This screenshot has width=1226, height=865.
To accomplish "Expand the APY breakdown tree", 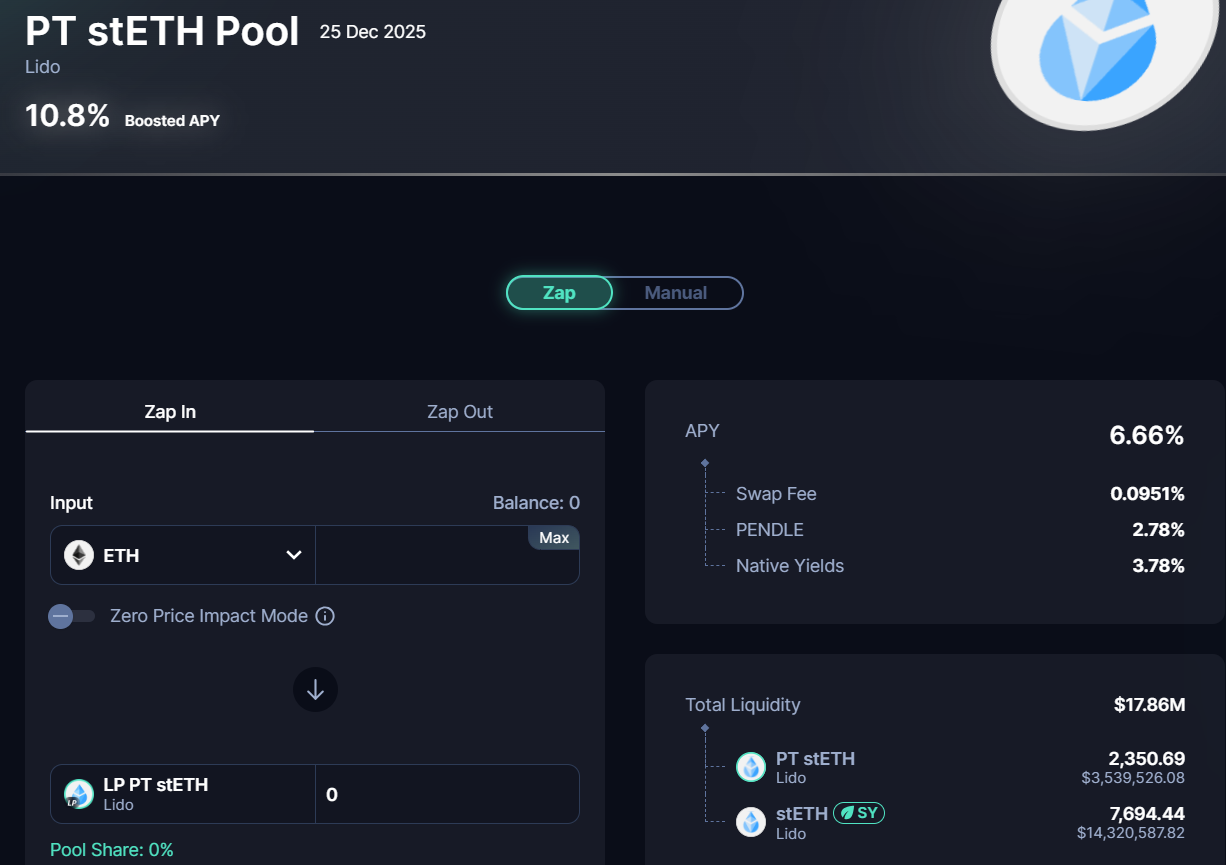I will [705, 463].
